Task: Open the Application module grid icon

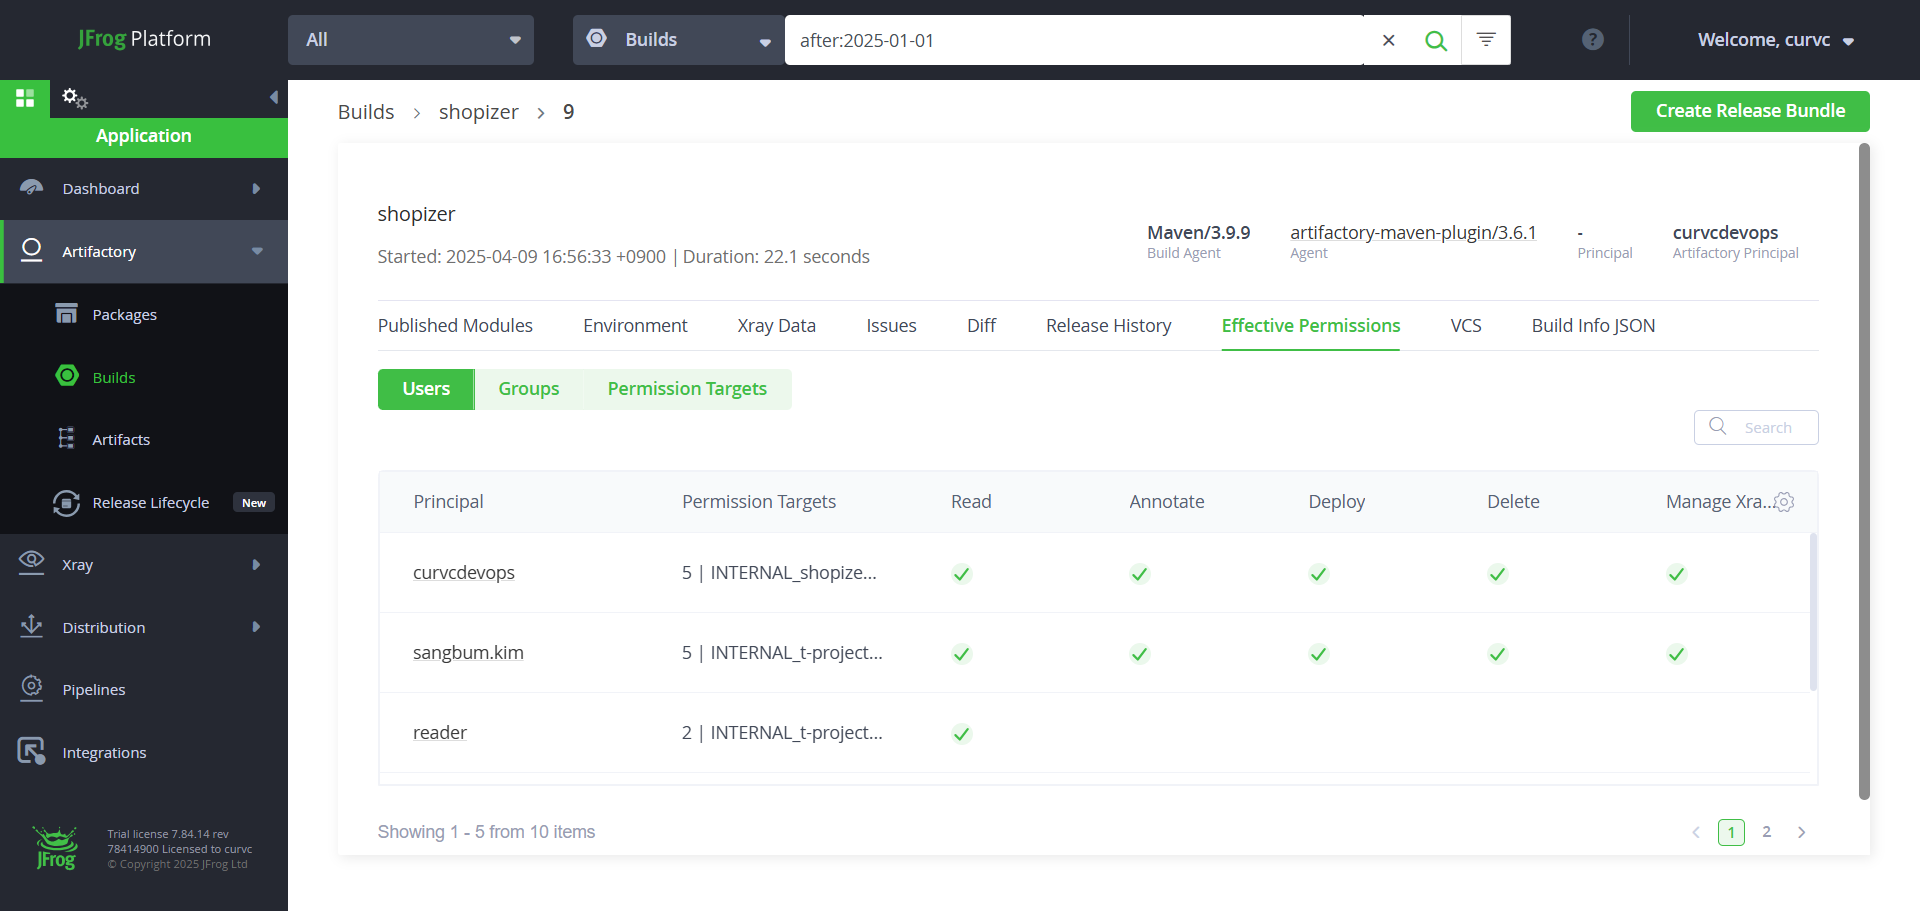Action: 25,98
